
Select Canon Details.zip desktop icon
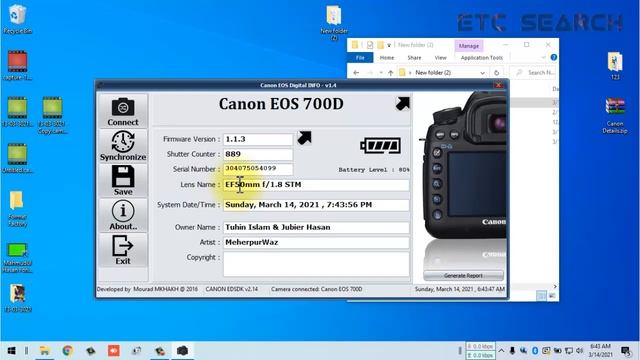click(x=615, y=116)
